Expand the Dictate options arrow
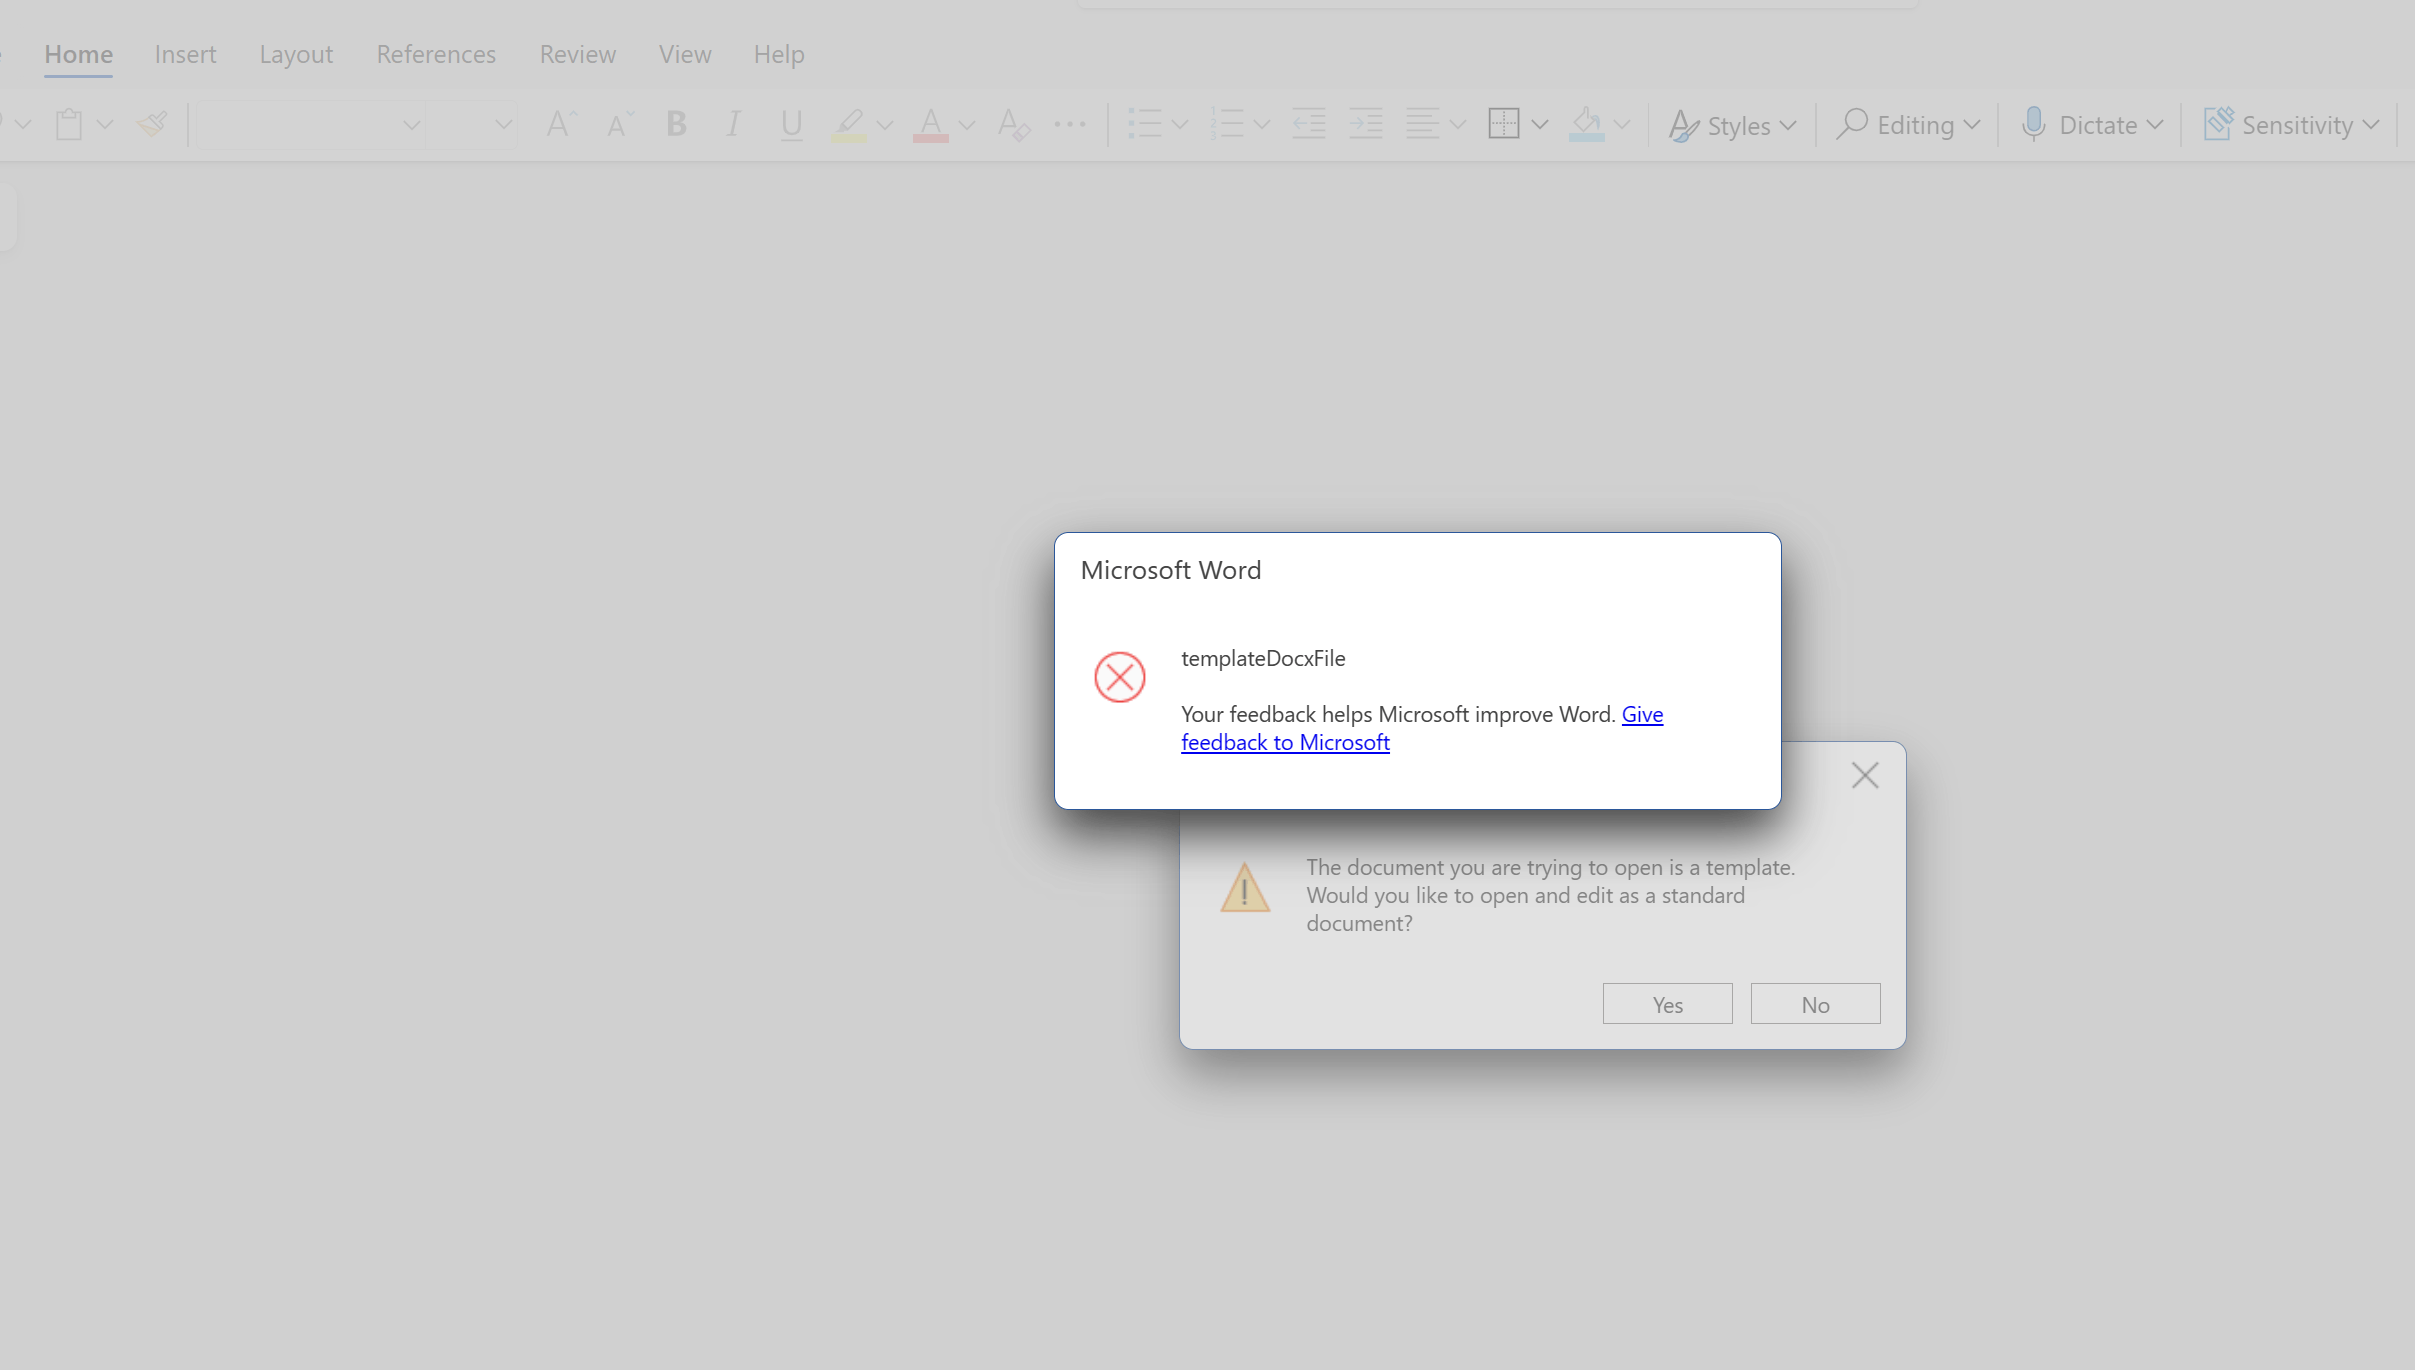Image resolution: width=2415 pixels, height=1370 pixels. coord(2155,125)
